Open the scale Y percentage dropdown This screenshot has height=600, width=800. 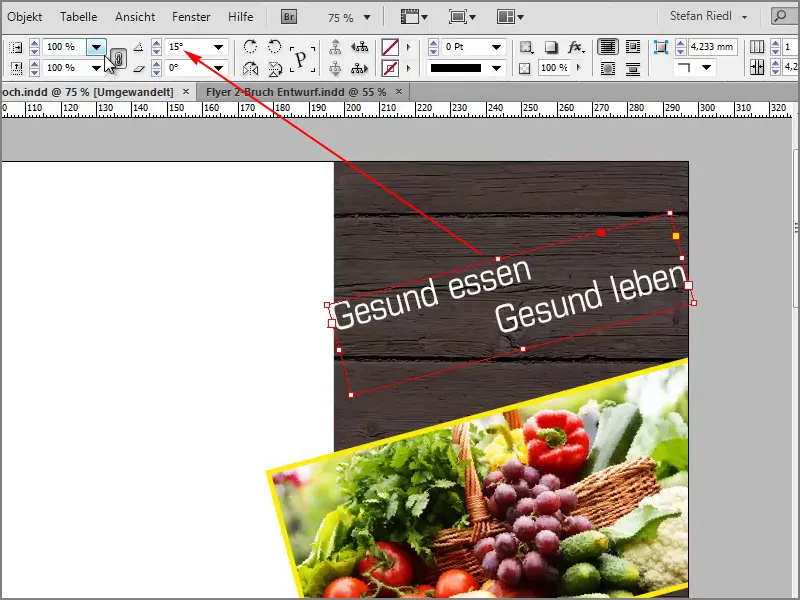[x=96, y=68]
